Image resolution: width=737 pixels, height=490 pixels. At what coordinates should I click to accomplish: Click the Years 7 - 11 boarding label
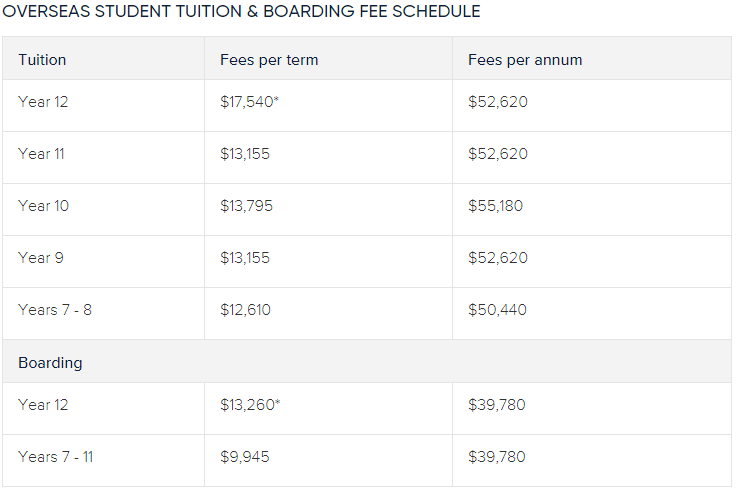(x=55, y=457)
